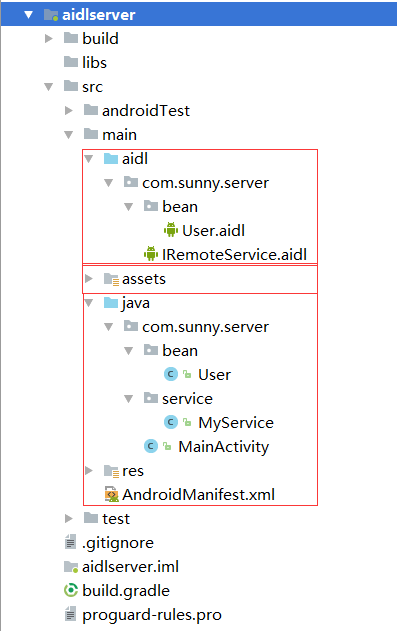Click the src folder icon
This screenshot has height=631, width=397.
coord(71,86)
